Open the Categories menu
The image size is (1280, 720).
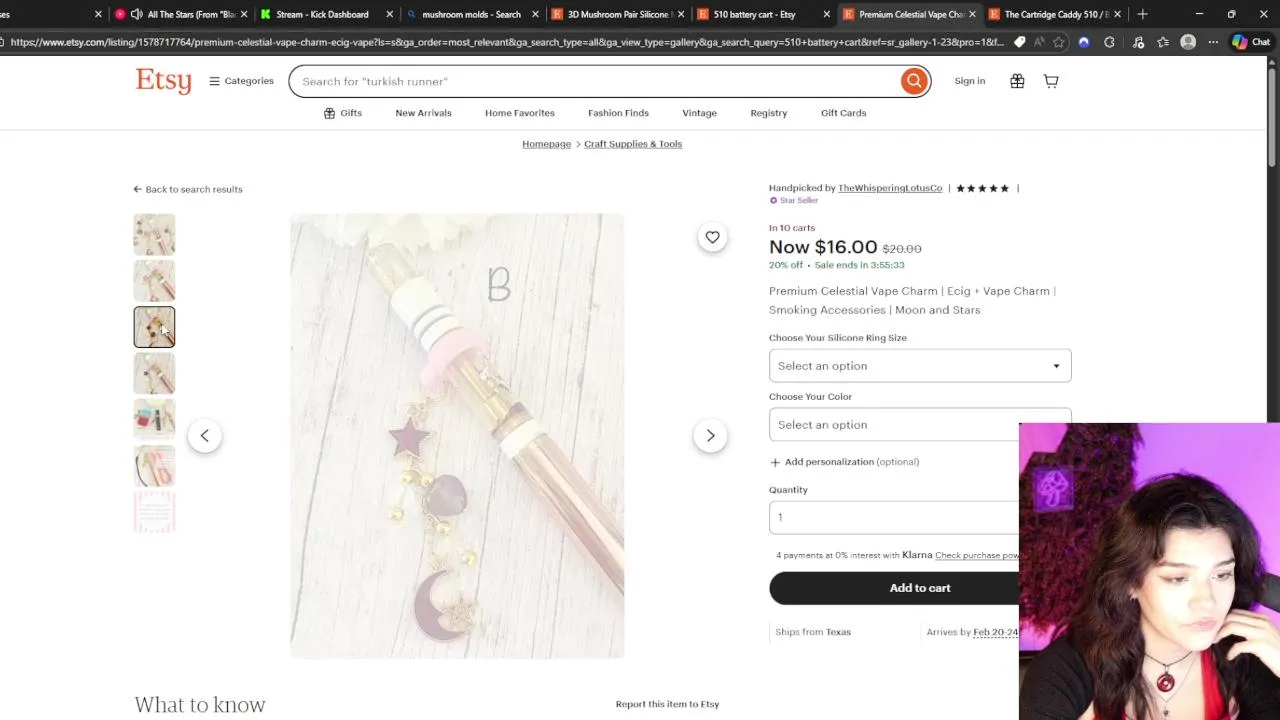(241, 81)
